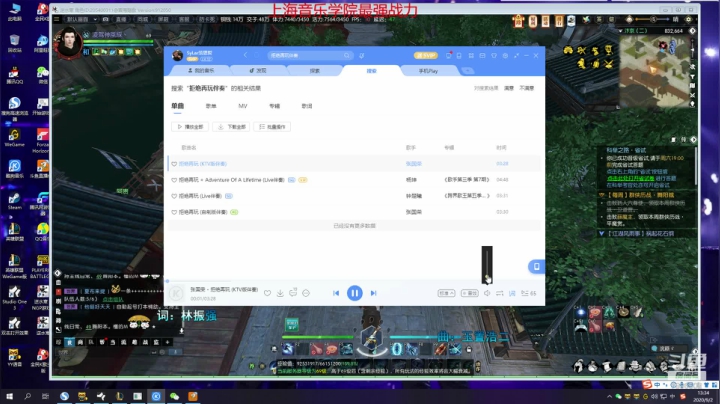Toggle desktop lyrics display icon

click(512, 293)
